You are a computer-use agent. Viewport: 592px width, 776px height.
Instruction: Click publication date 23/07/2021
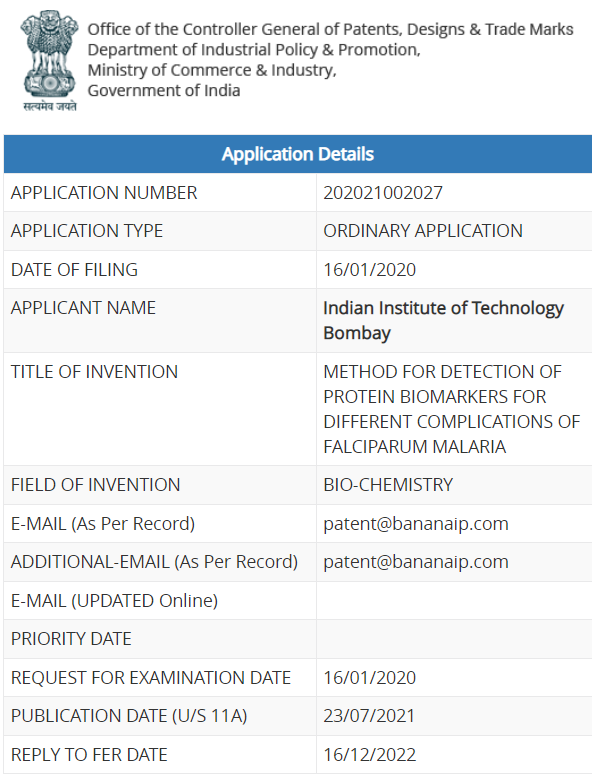(369, 716)
